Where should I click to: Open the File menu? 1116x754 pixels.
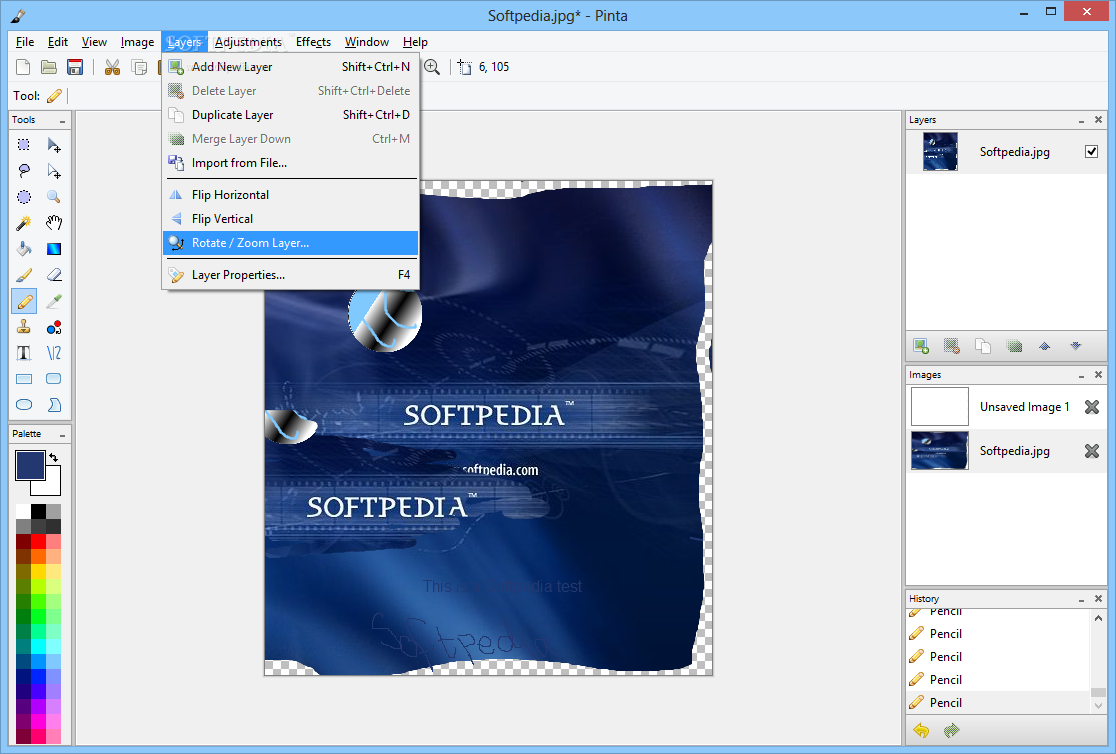[25, 42]
